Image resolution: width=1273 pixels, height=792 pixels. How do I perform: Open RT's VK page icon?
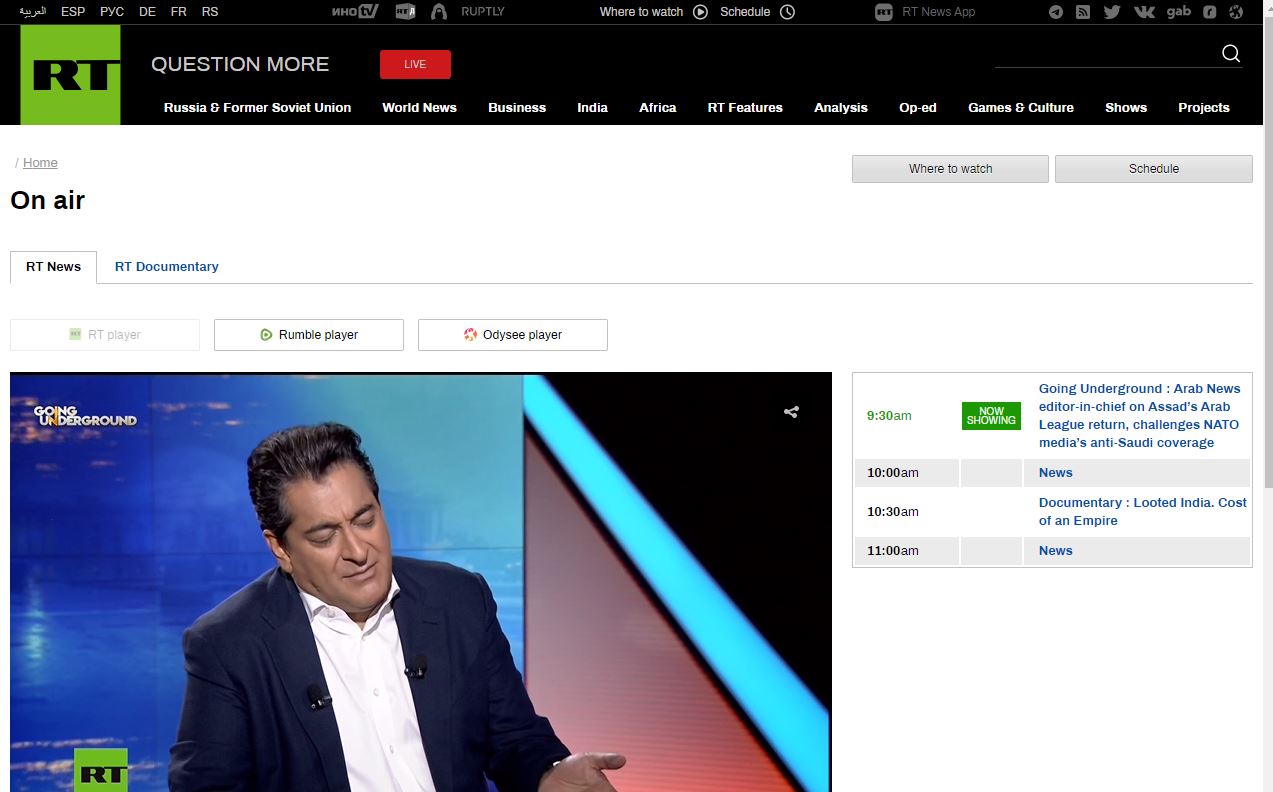click(1143, 12)
